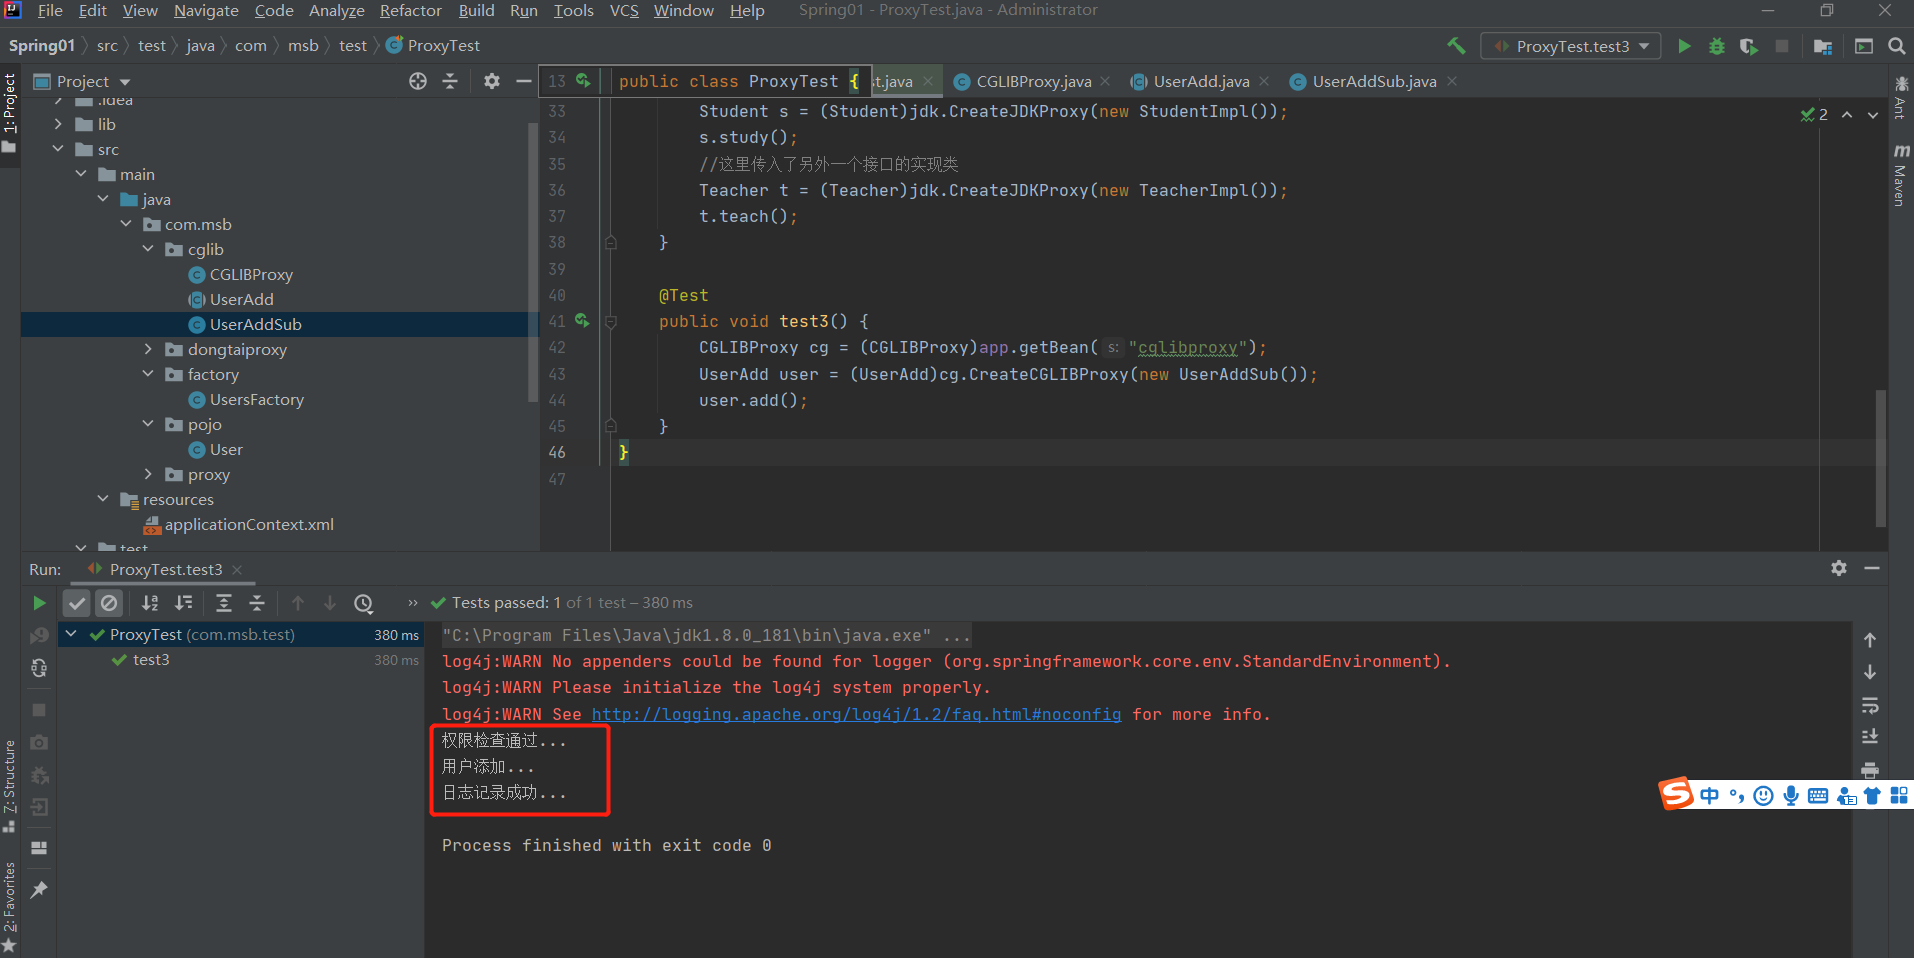Open test history clock icon
This screenshot has height=958, width=1914.
pyautogui.click(x=364, y=603)
